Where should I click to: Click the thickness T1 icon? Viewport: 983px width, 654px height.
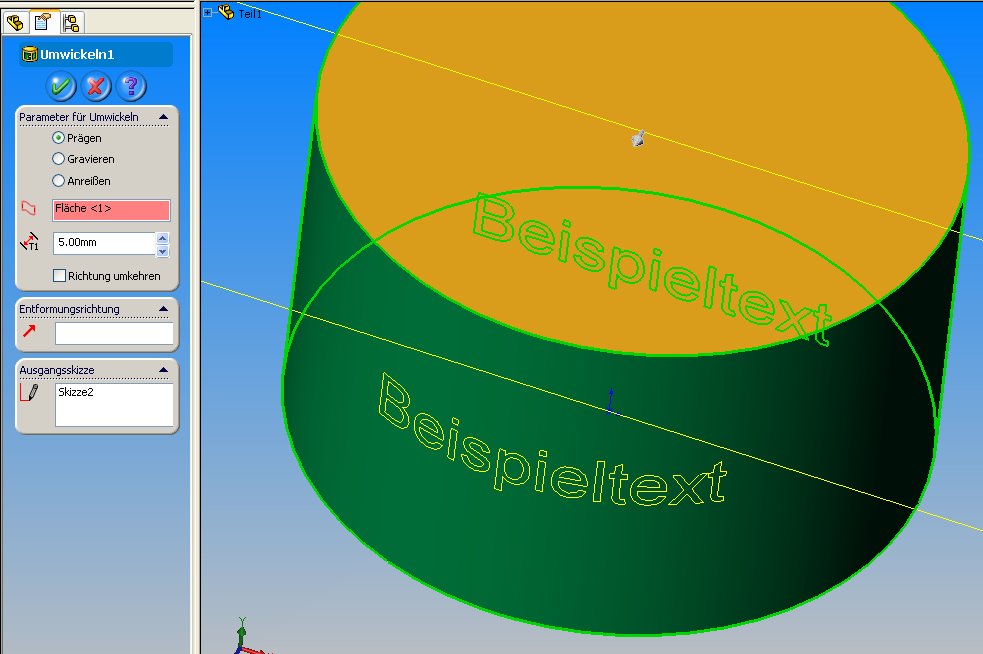pyautogui.click(x=29, y=242)
